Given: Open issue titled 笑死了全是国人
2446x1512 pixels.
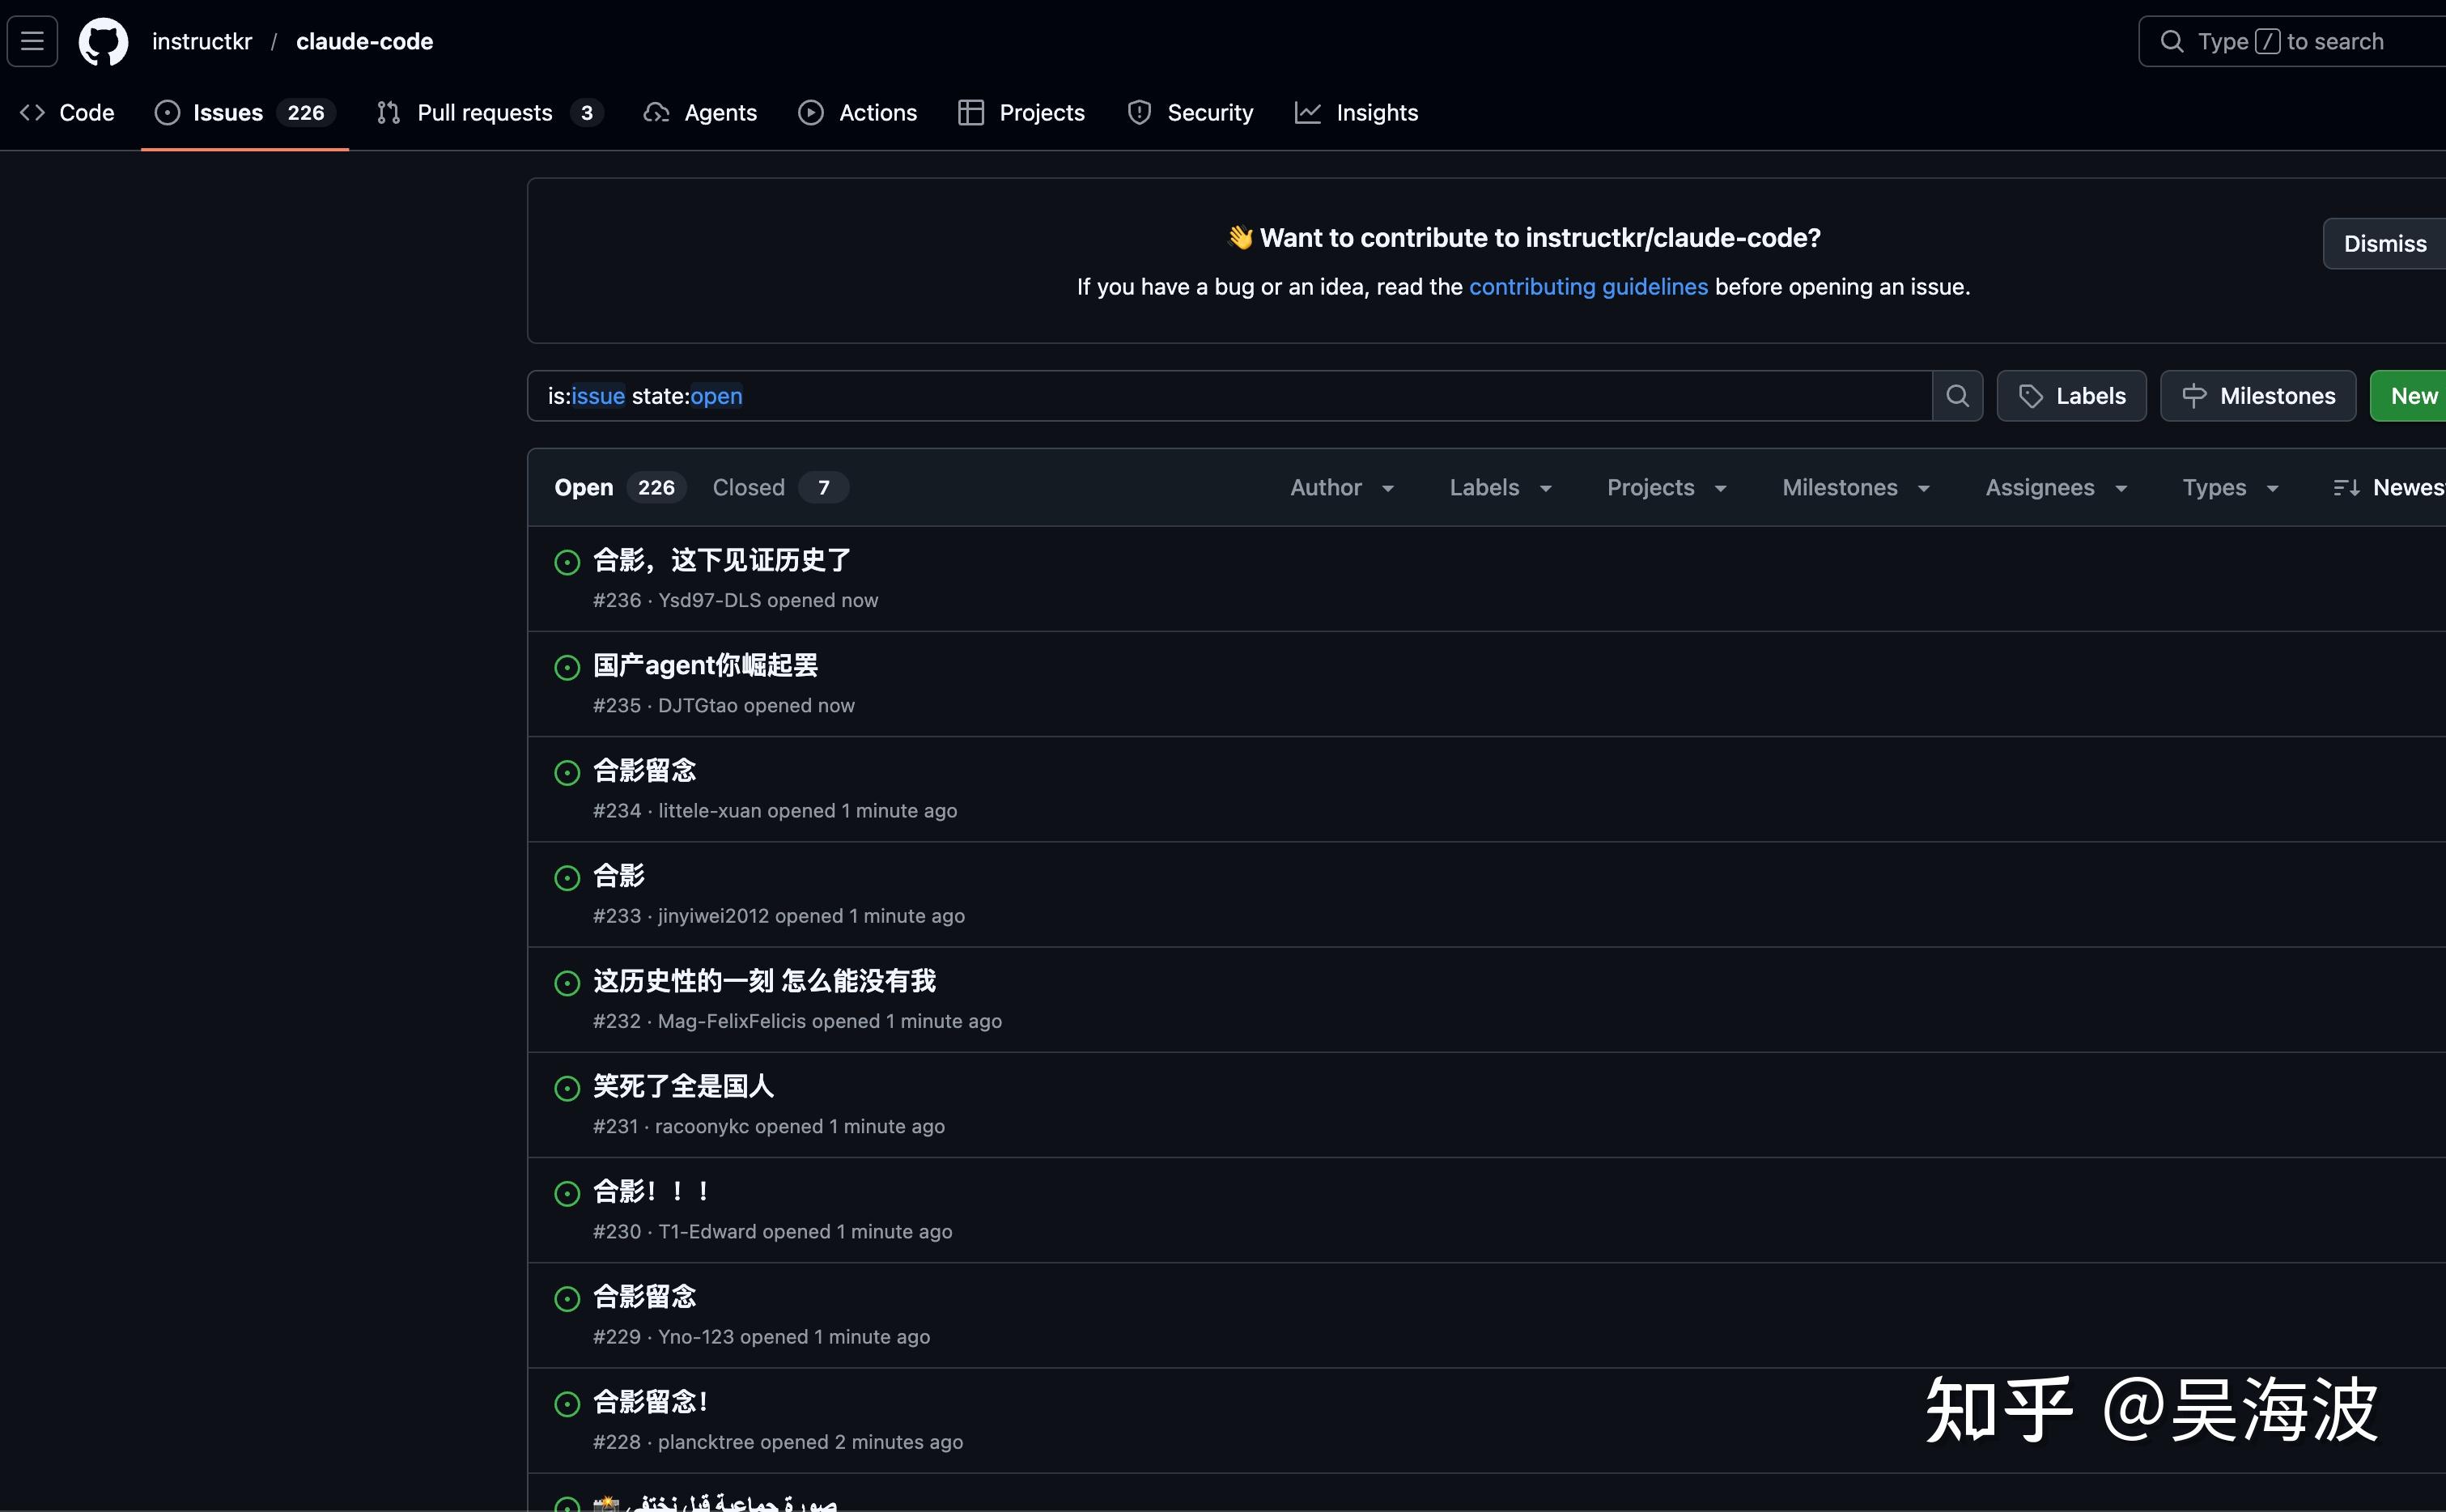Looking at the screenshot, I should click(683, 1086).
